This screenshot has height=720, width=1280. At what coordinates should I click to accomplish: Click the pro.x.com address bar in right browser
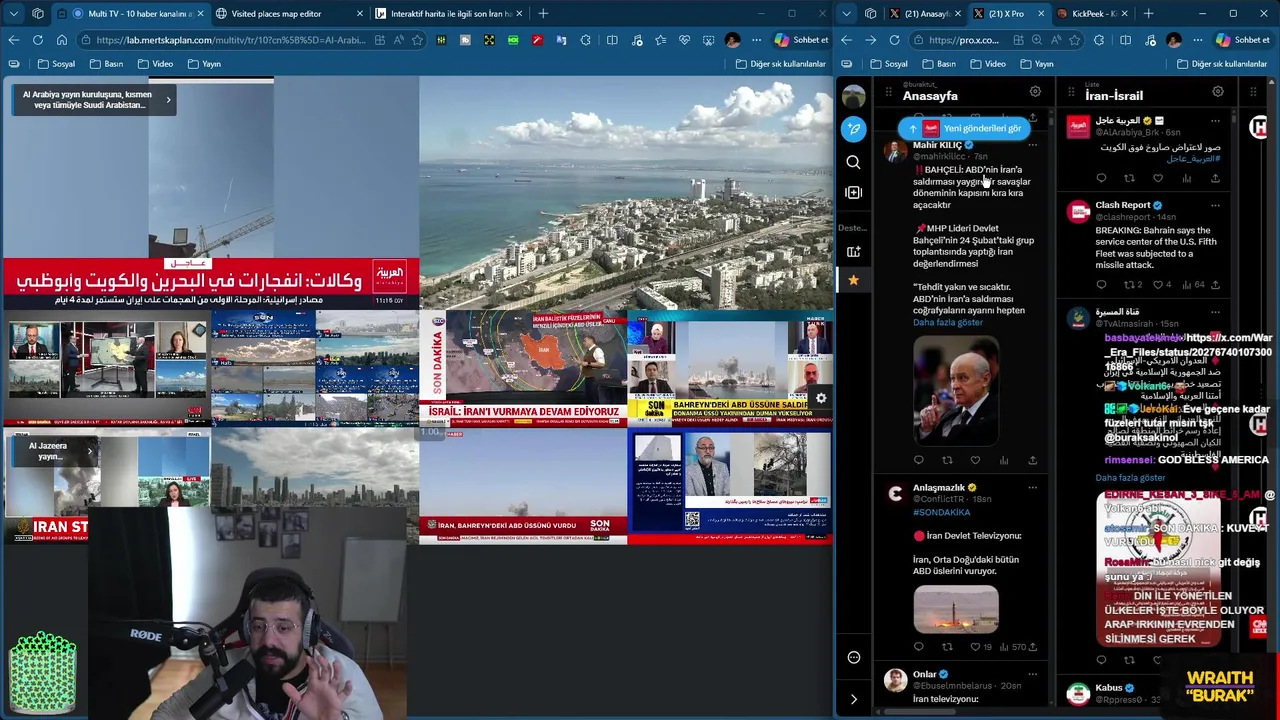[x=964, y=40]
